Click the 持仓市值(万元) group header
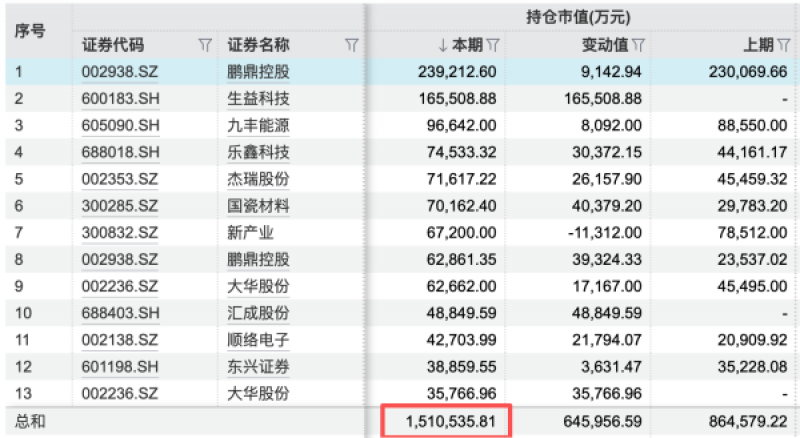 point(578,17)
